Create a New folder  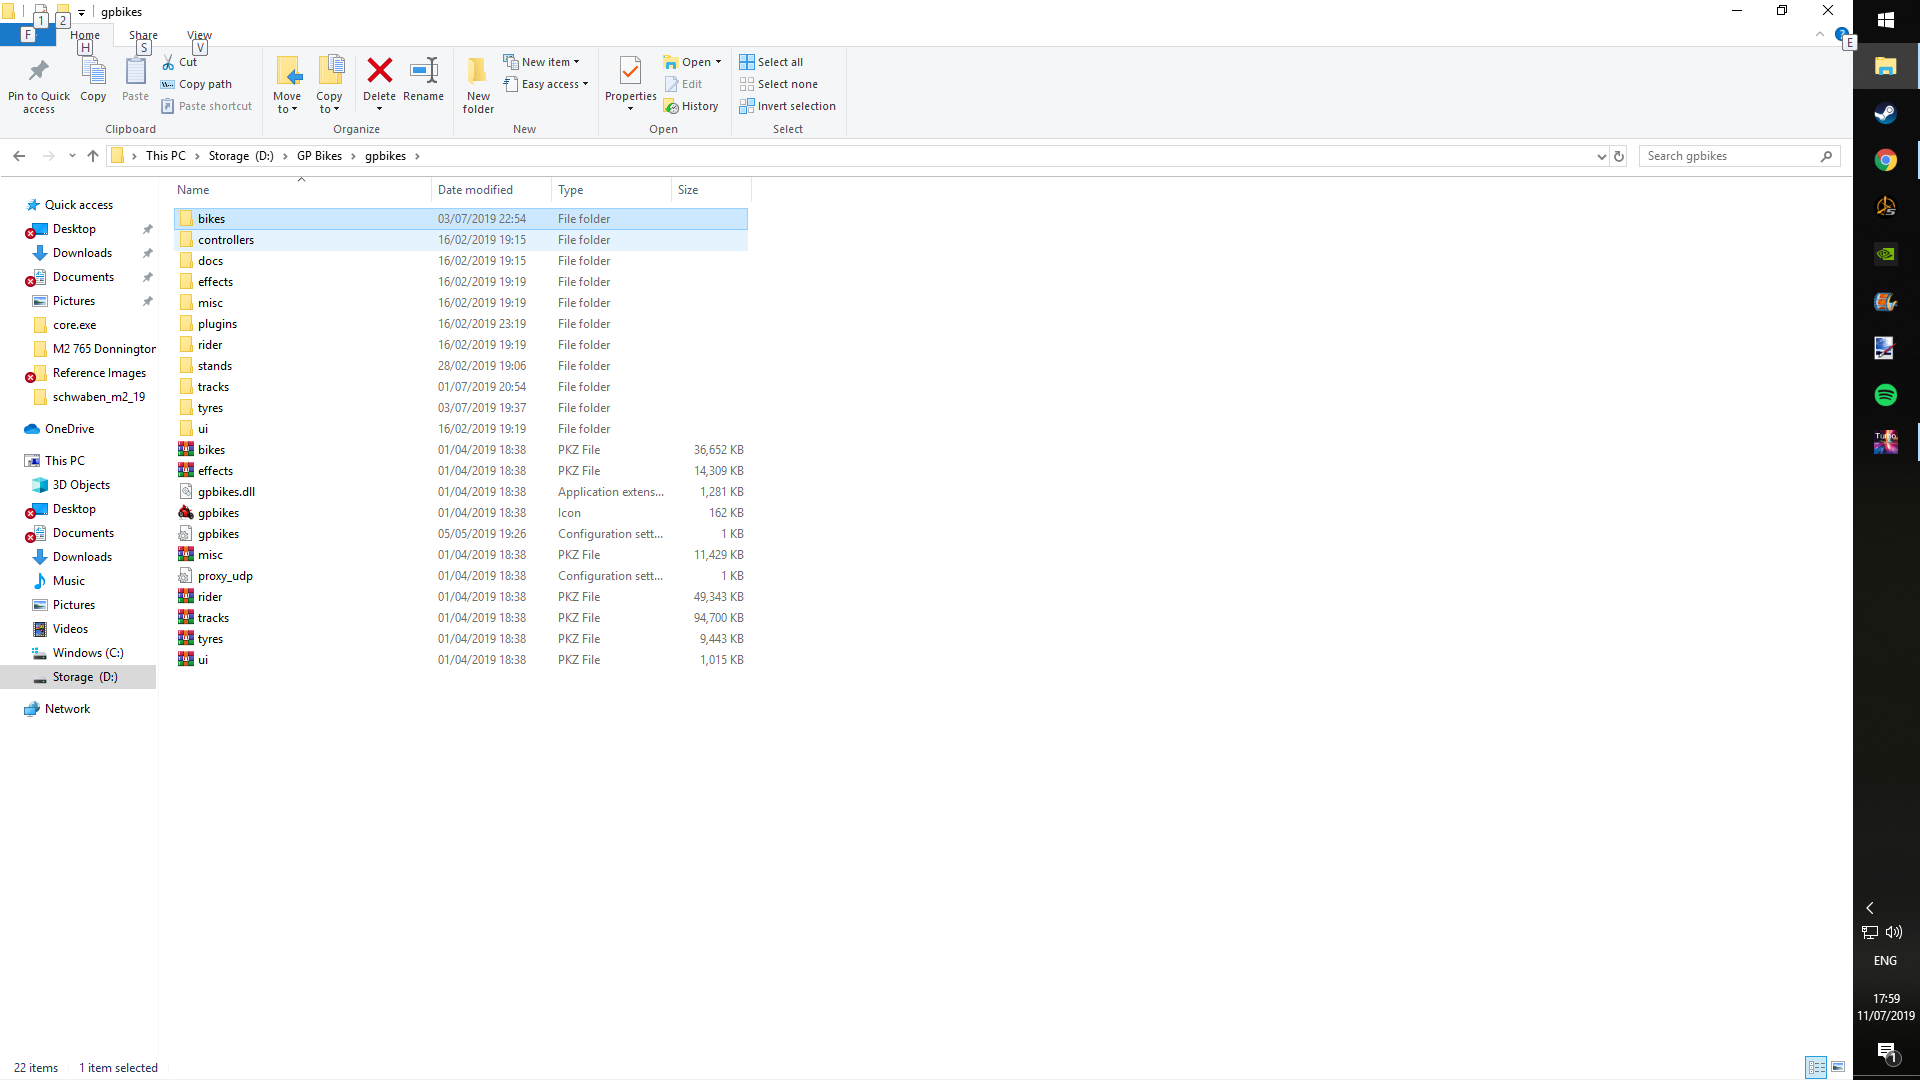478,86
